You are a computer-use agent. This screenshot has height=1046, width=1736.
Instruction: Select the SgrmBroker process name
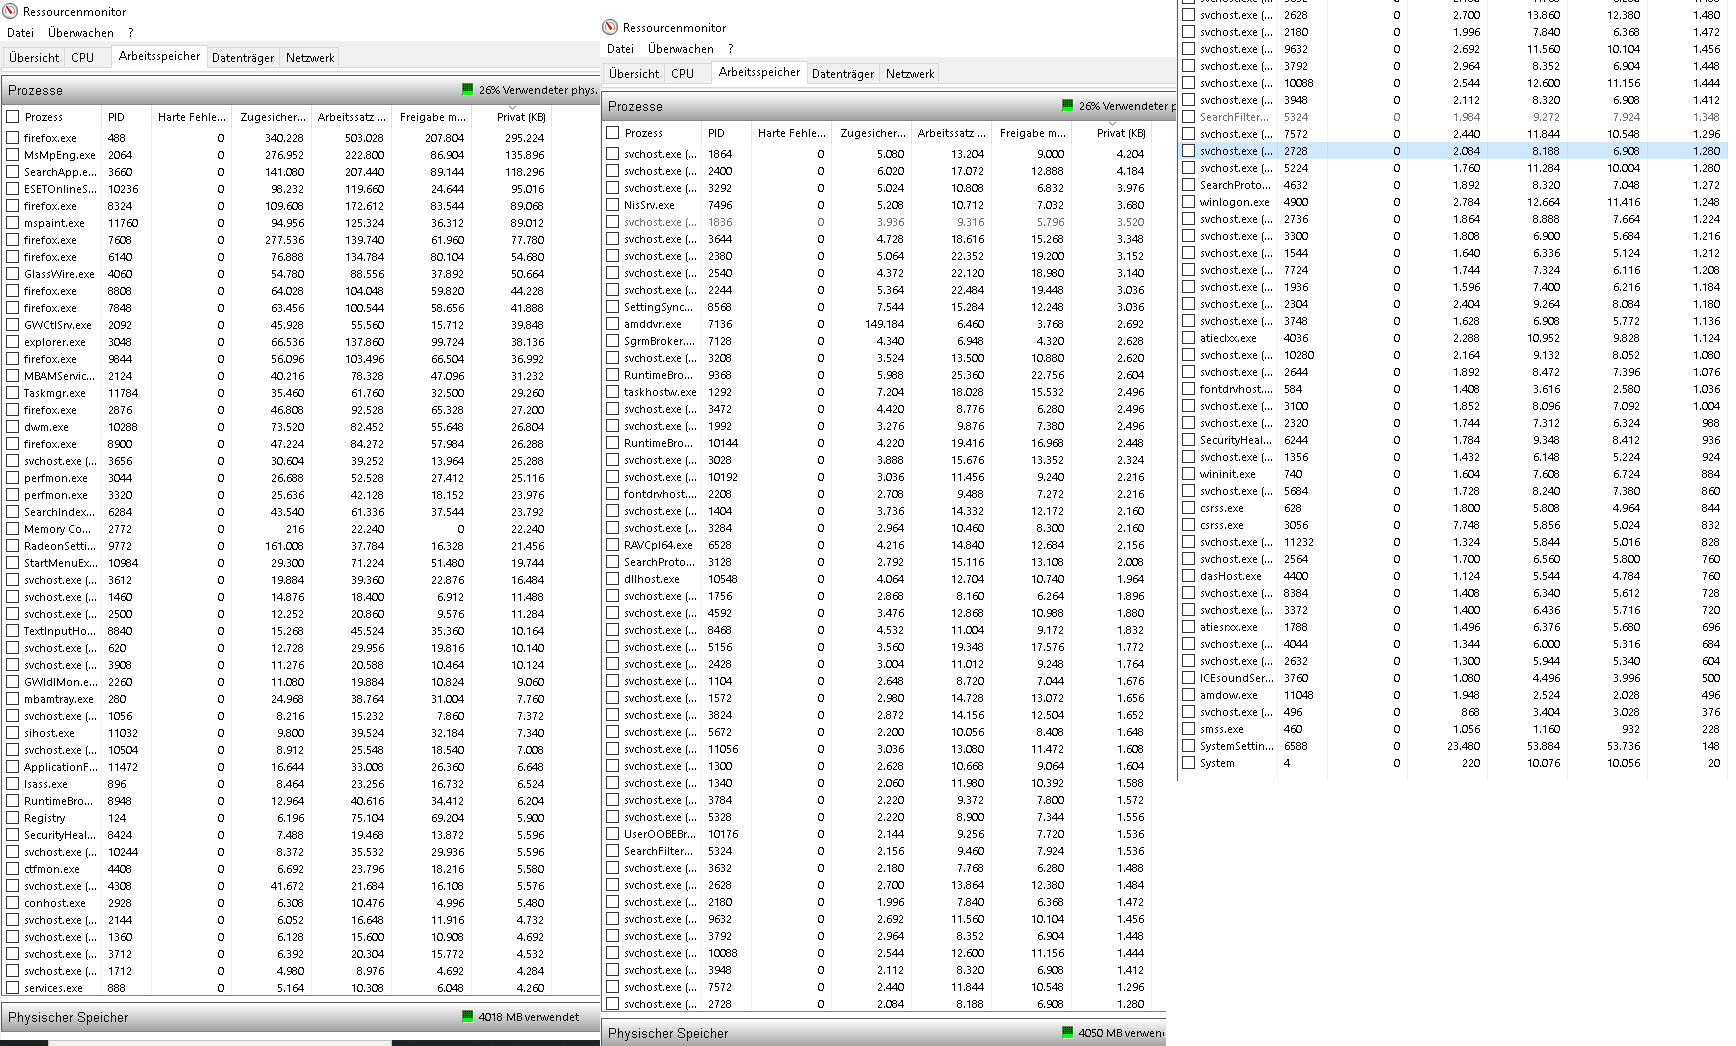point(659,341)
